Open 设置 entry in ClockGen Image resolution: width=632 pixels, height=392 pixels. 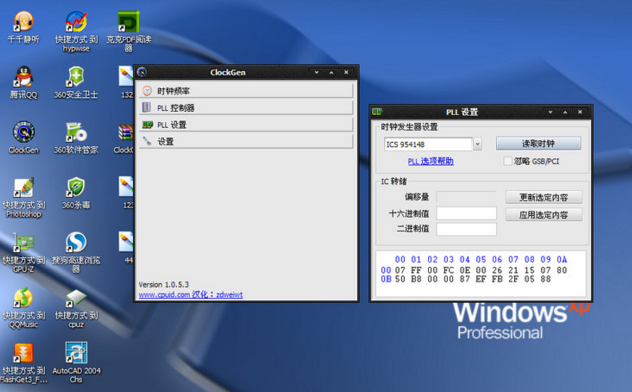pyautogui.click(x=246, y=141)
